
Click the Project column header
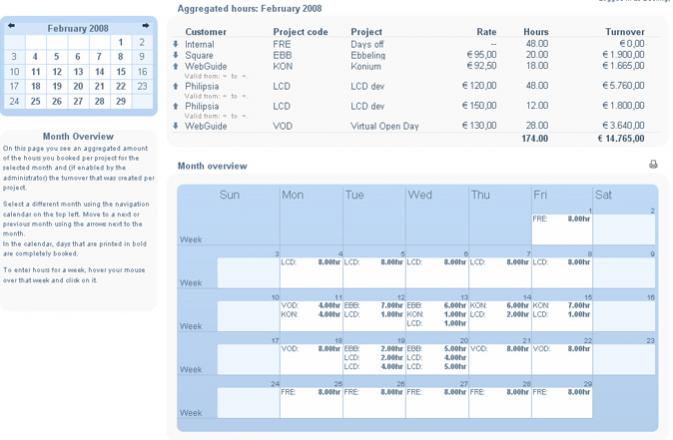(x=366, y=32)
